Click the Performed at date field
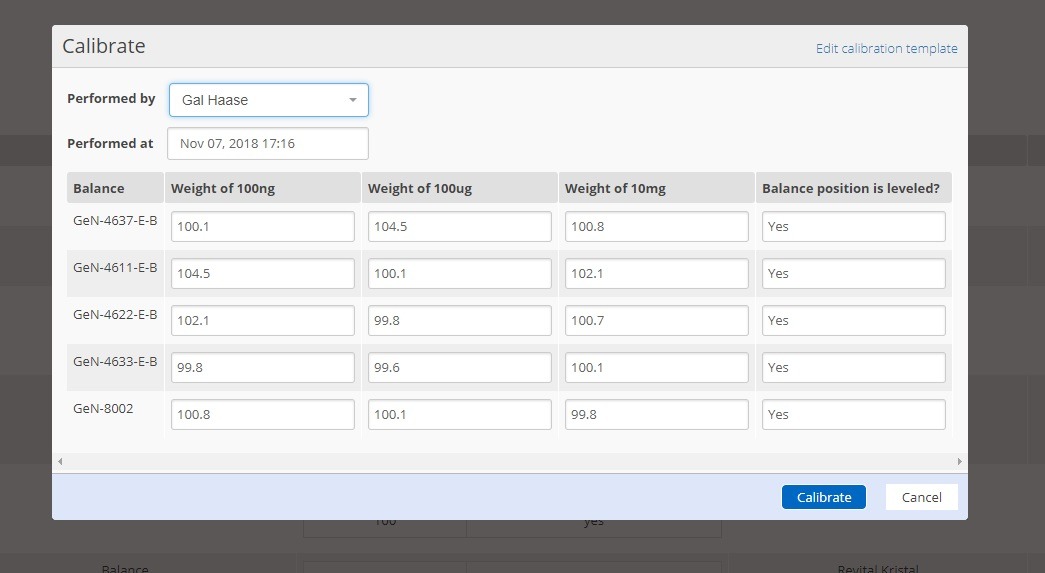 pyautogui.click(x=267, y=143)
